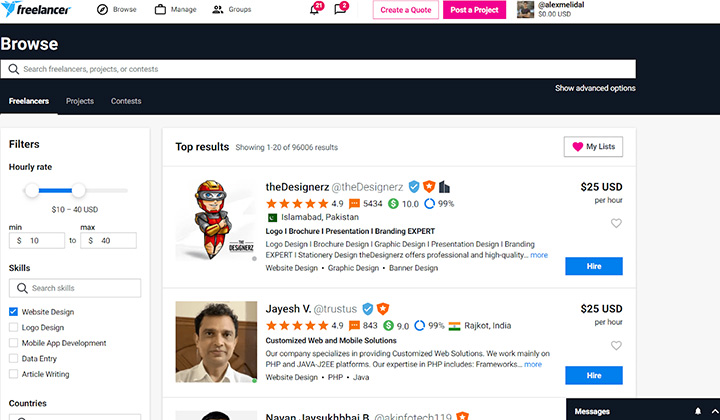Click the minimum hourly rate slider handle
This screenshot has width=720, height=420.
[32, 190]
